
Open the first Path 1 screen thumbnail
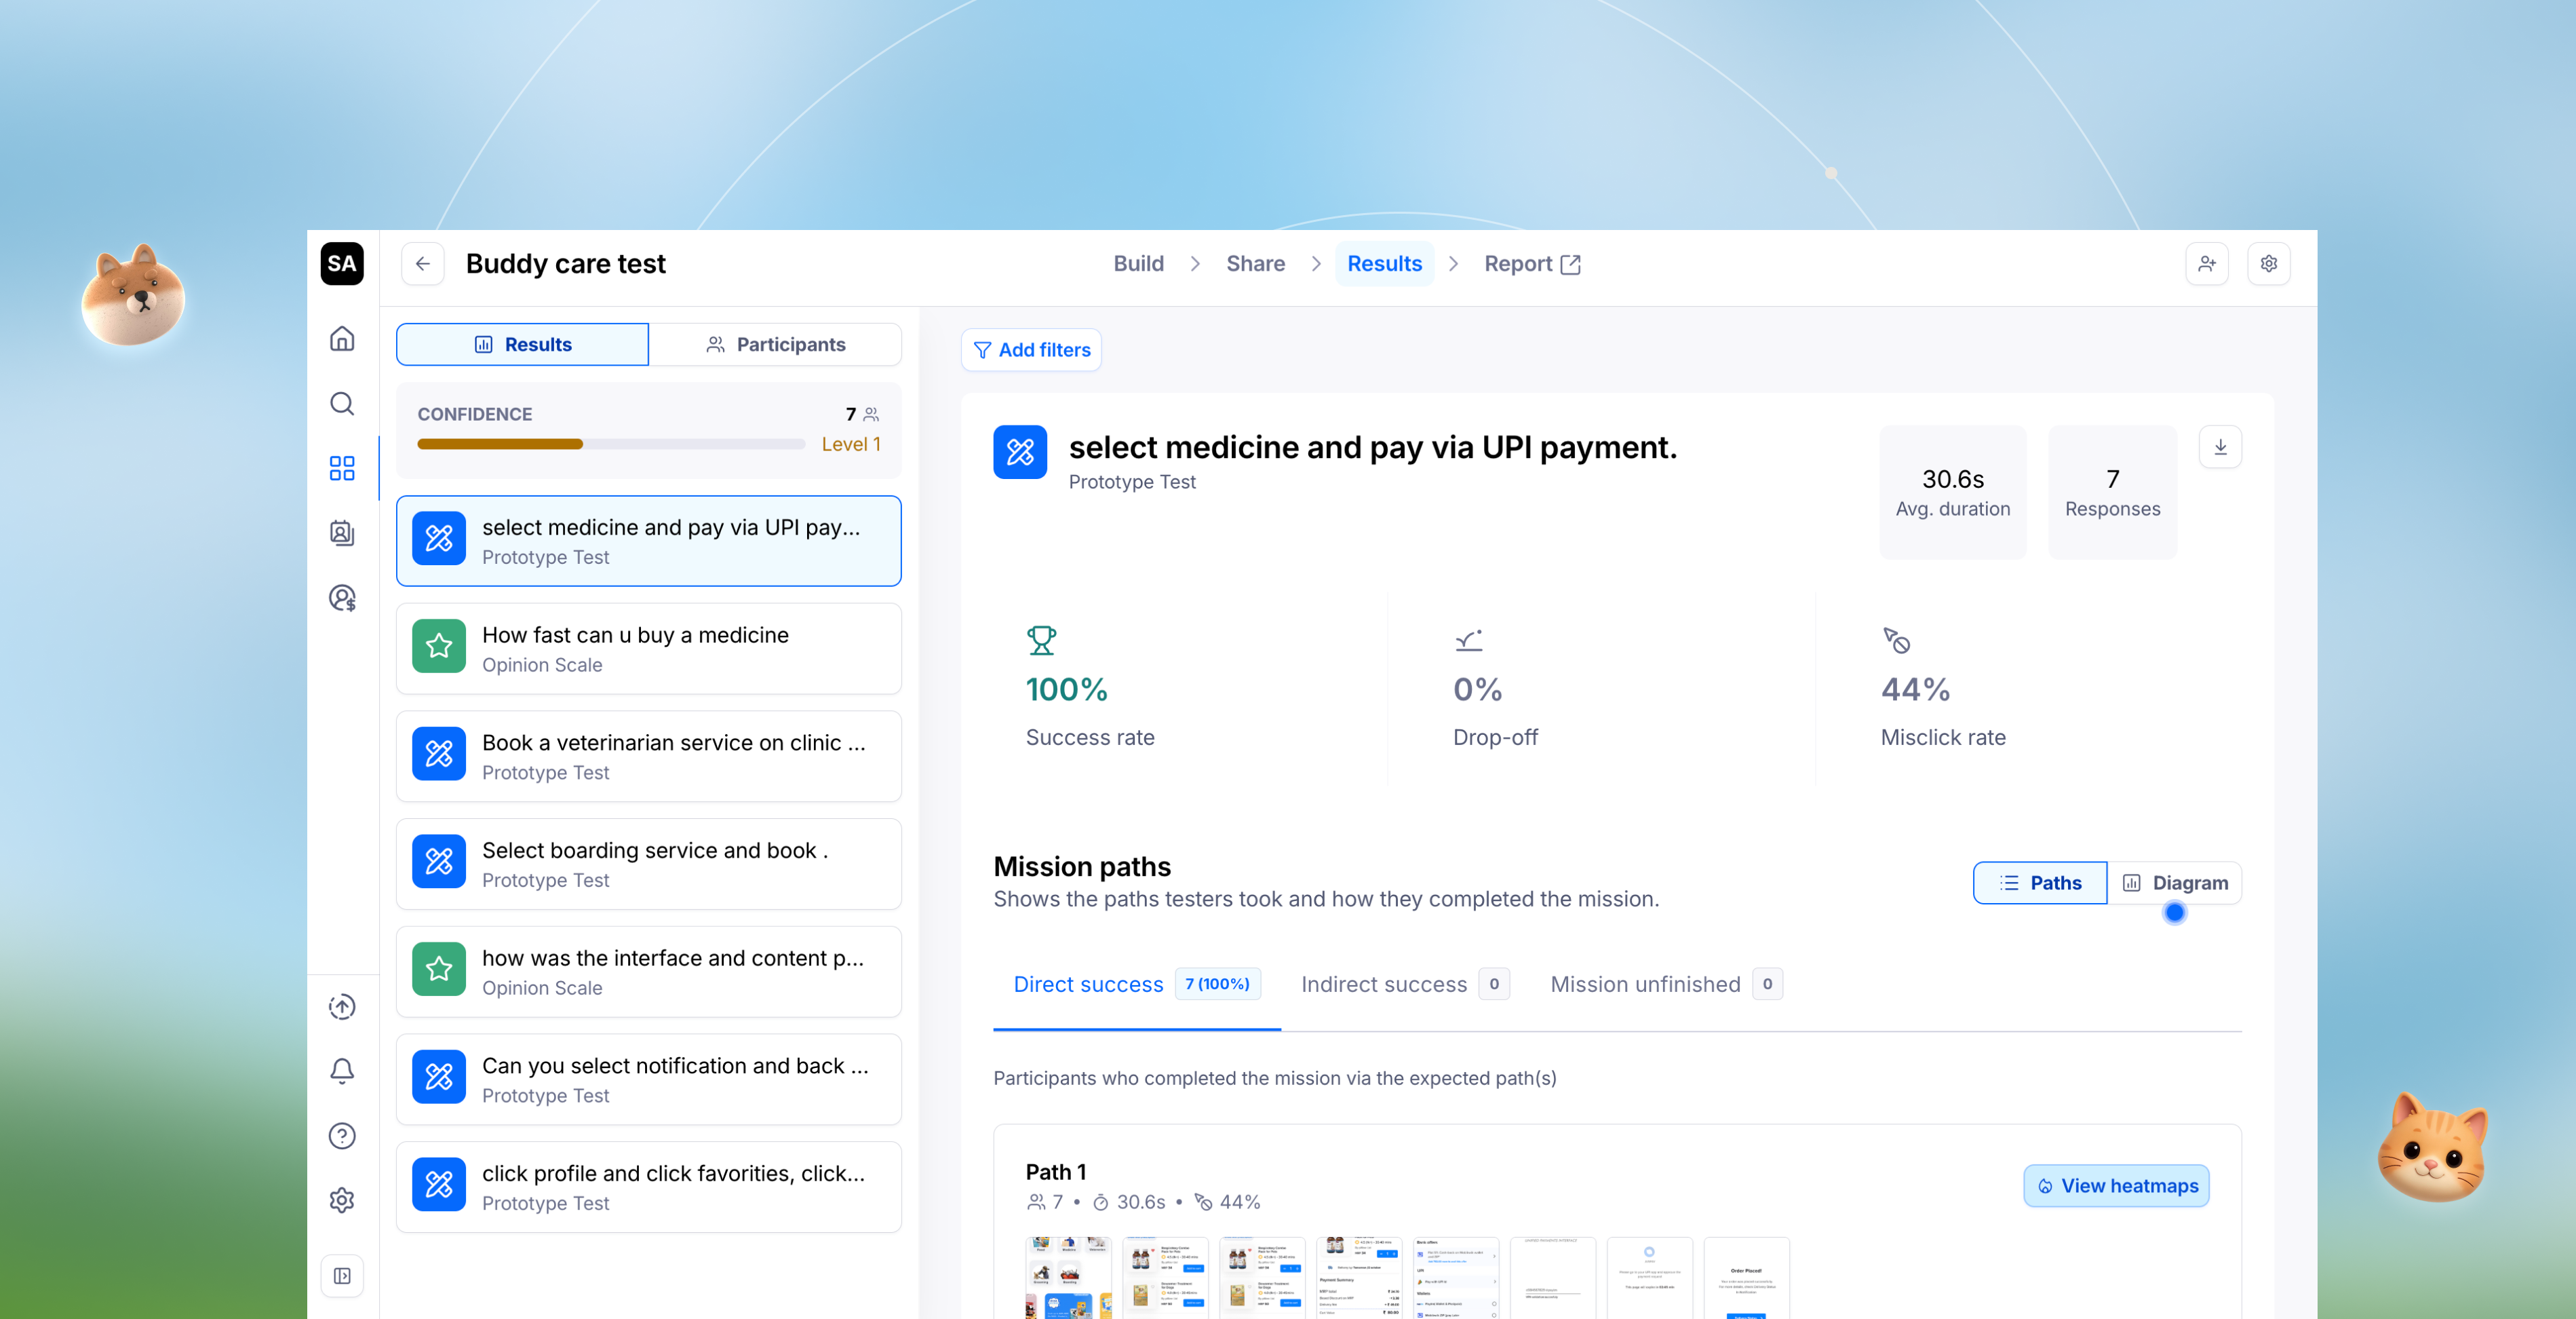point(1068,1278)
